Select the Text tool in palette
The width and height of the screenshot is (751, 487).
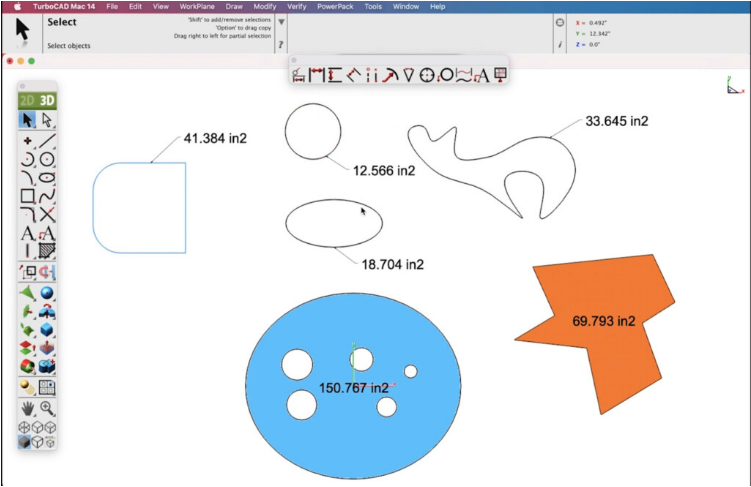(x=28, y=234)
